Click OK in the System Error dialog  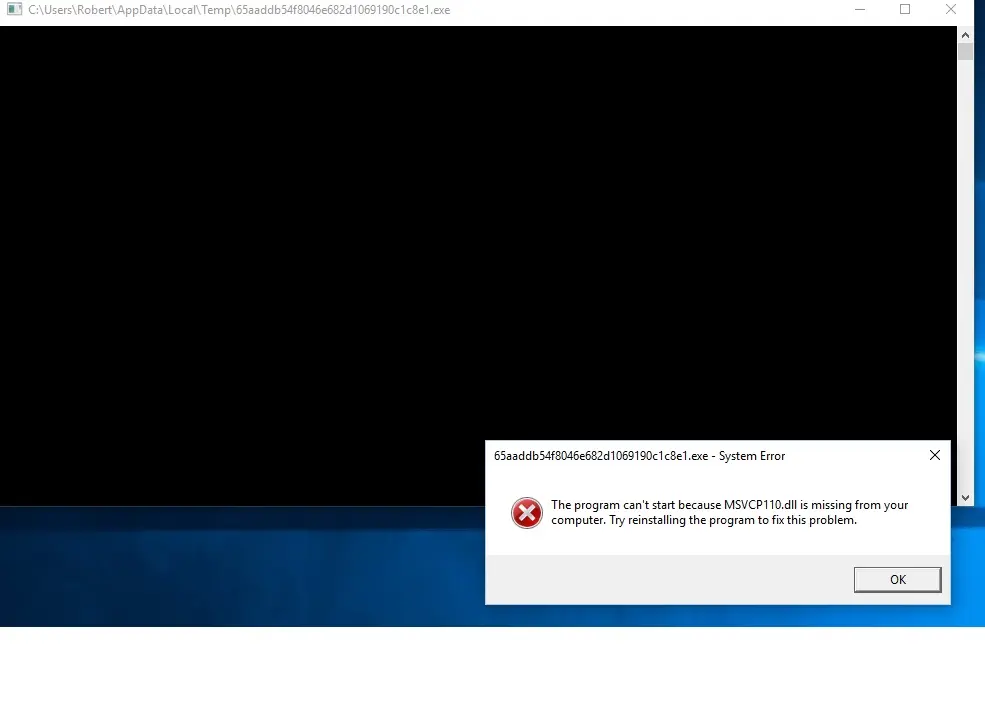pyautogui.click(x=897, y=579)
